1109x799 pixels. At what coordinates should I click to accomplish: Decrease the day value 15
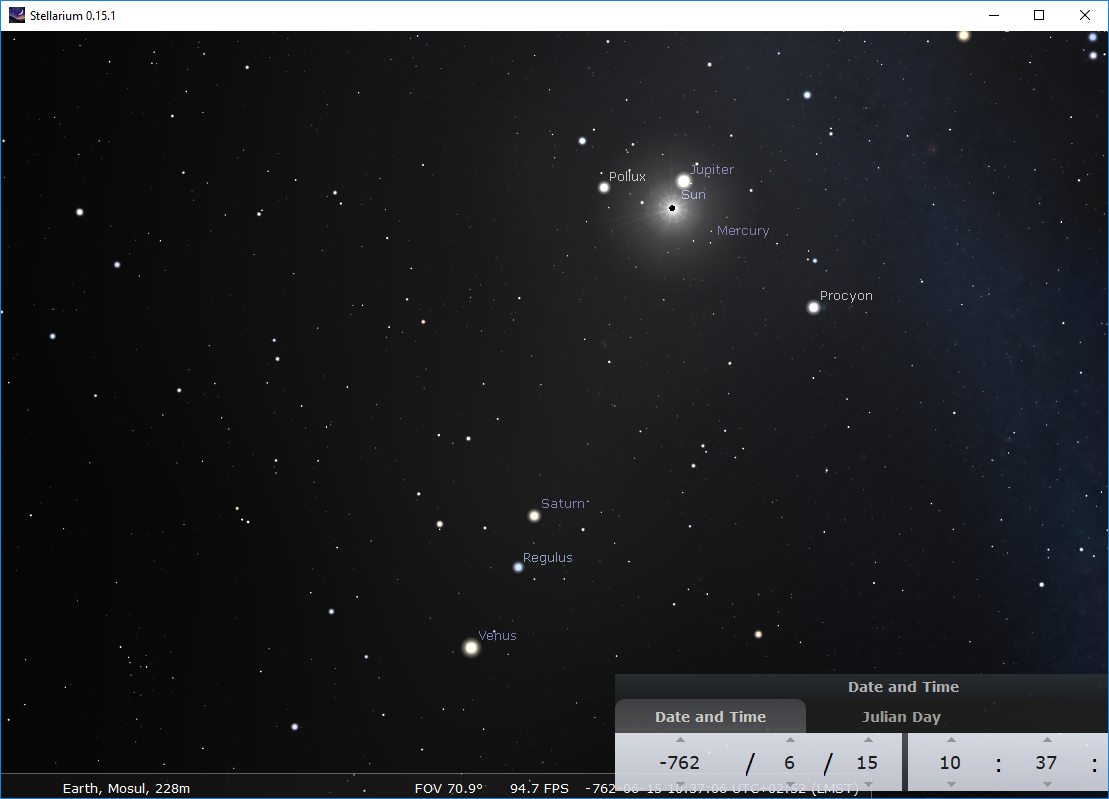868,784
